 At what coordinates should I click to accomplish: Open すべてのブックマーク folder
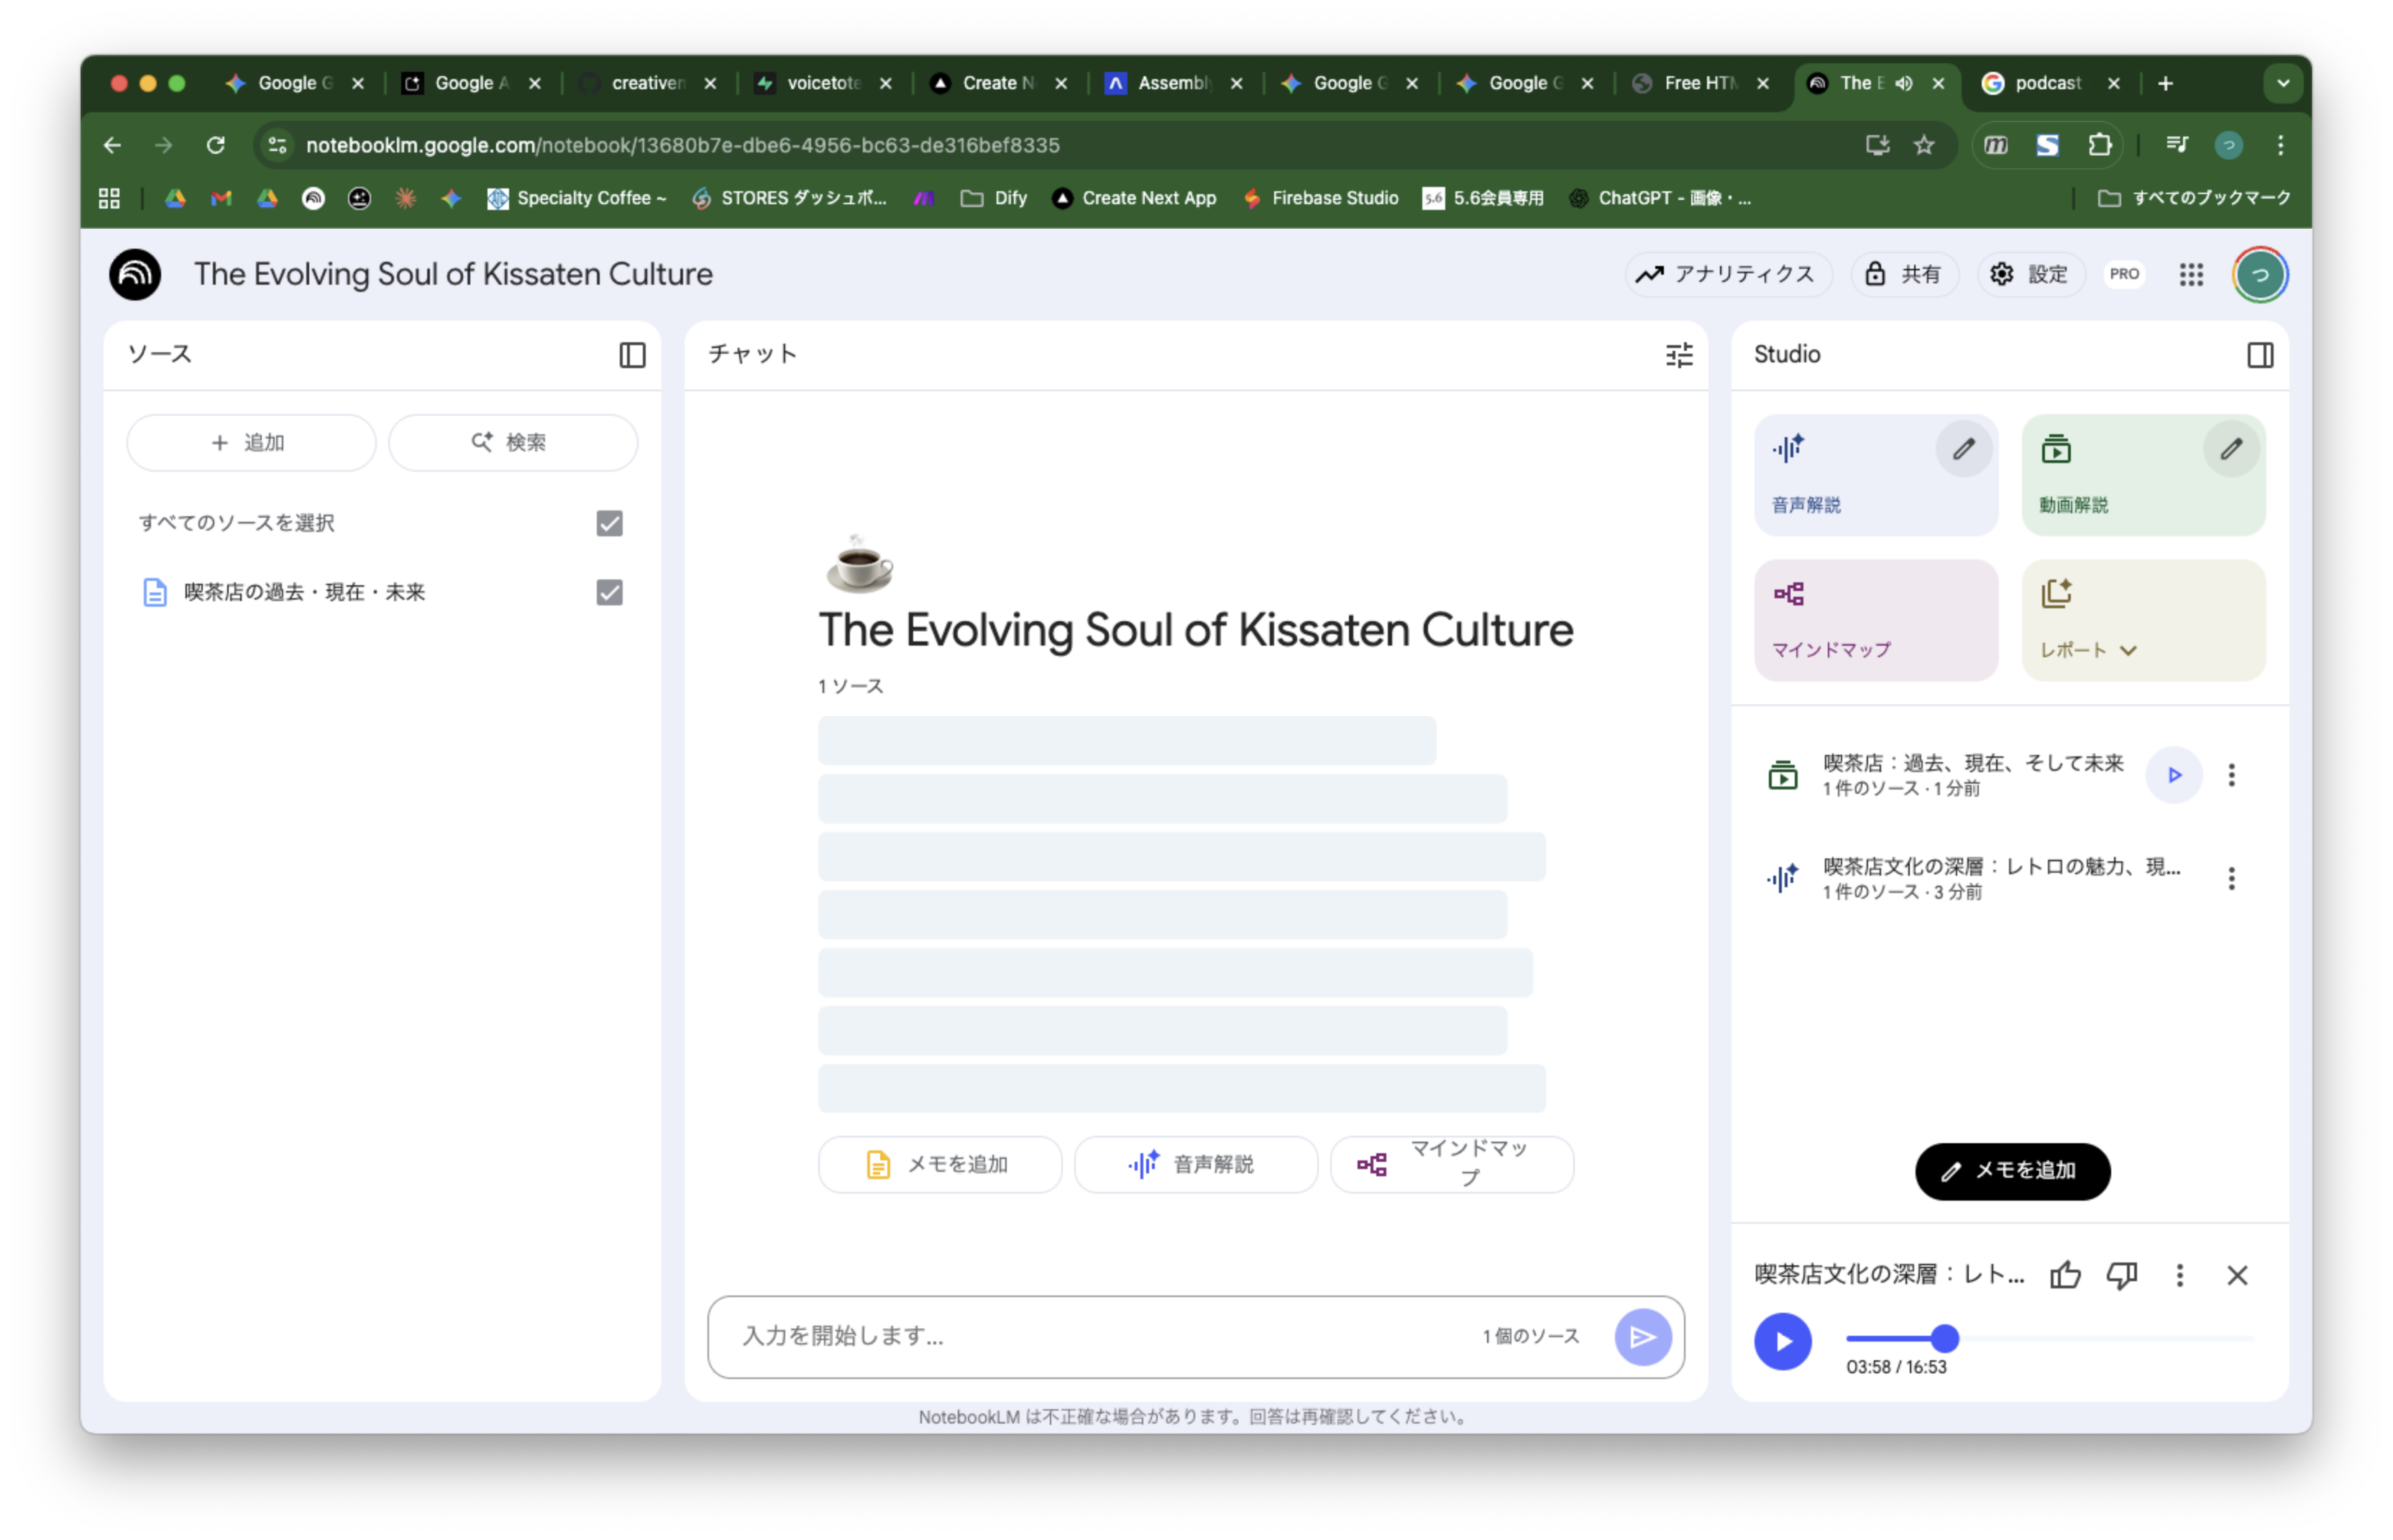coord(2194,198)
